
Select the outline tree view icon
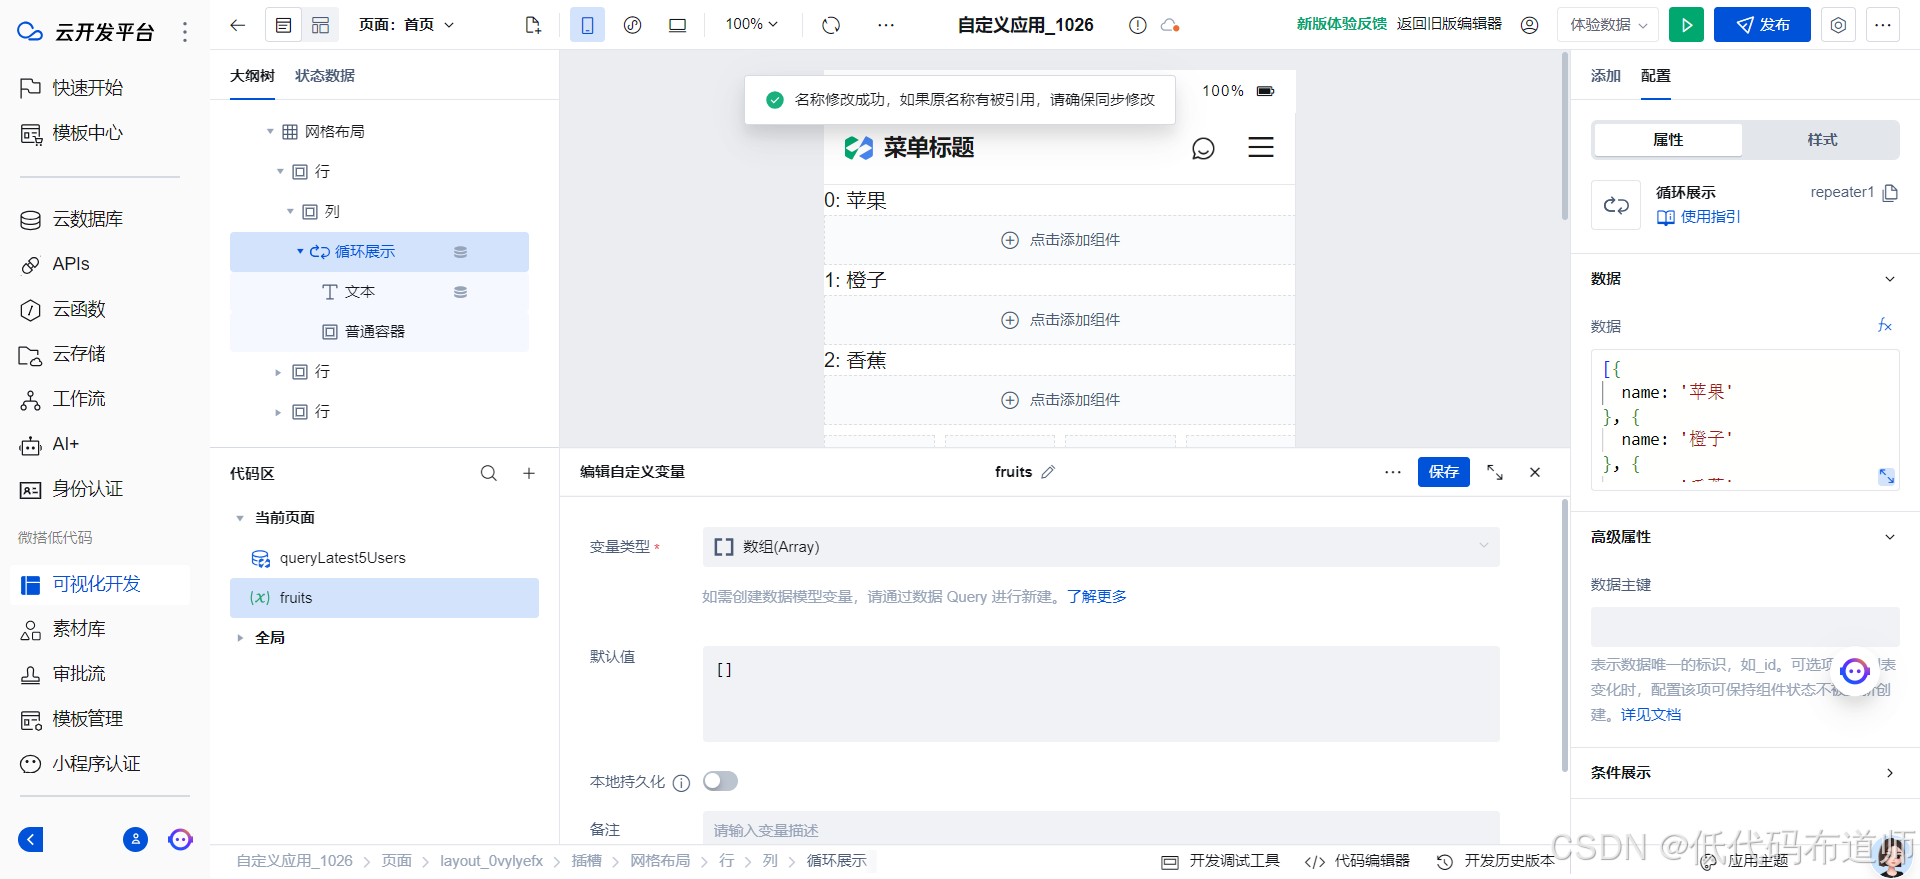coord(284,25)
